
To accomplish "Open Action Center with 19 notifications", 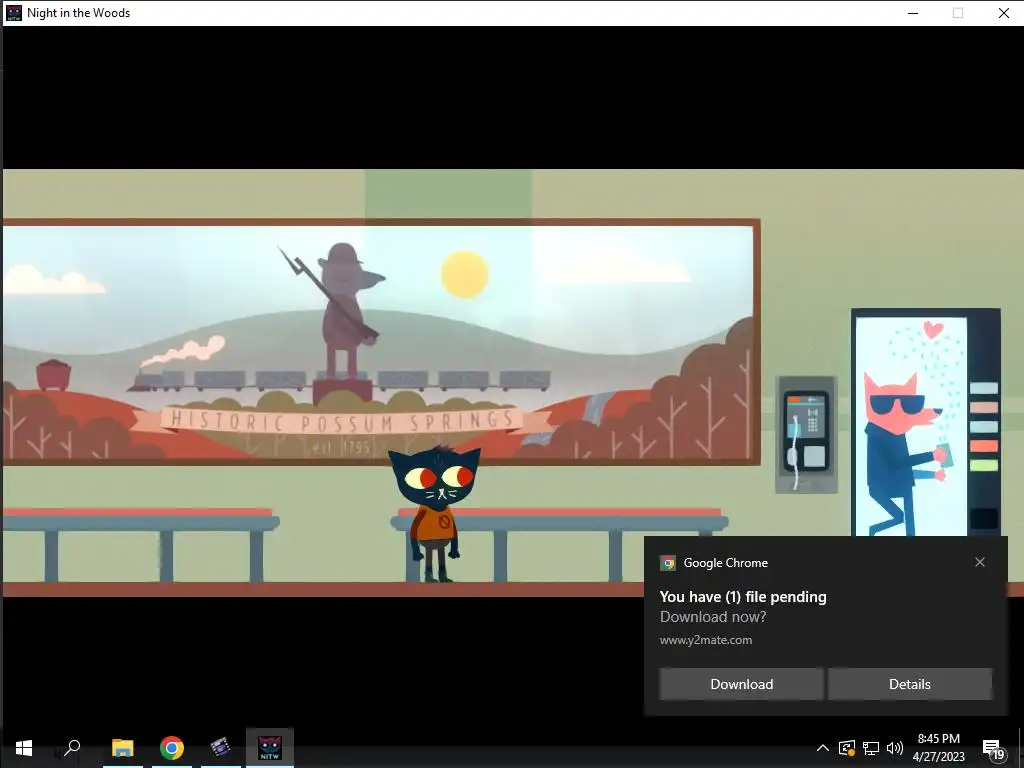I will point(993,749).
